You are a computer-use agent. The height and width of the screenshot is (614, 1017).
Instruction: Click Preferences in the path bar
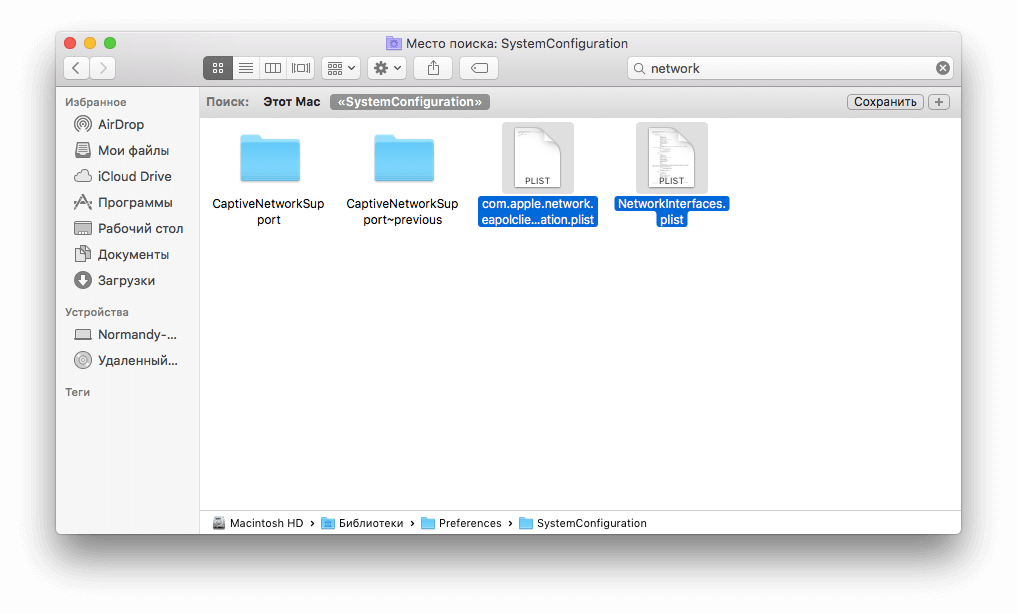coord(461,523)
